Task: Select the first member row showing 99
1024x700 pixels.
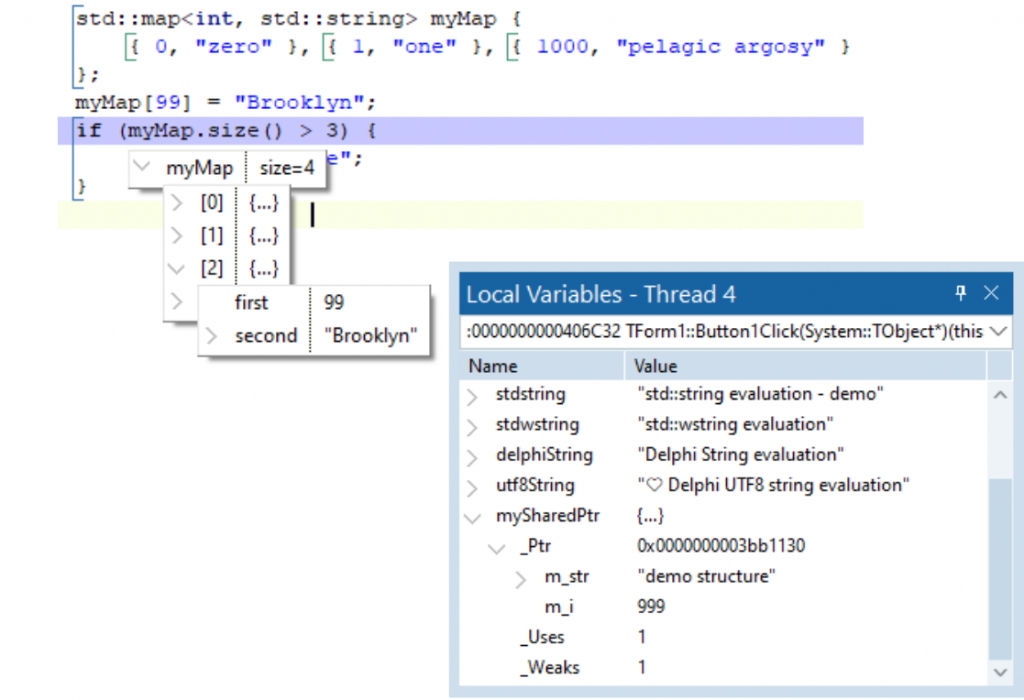Action: [x=313, y=302]
